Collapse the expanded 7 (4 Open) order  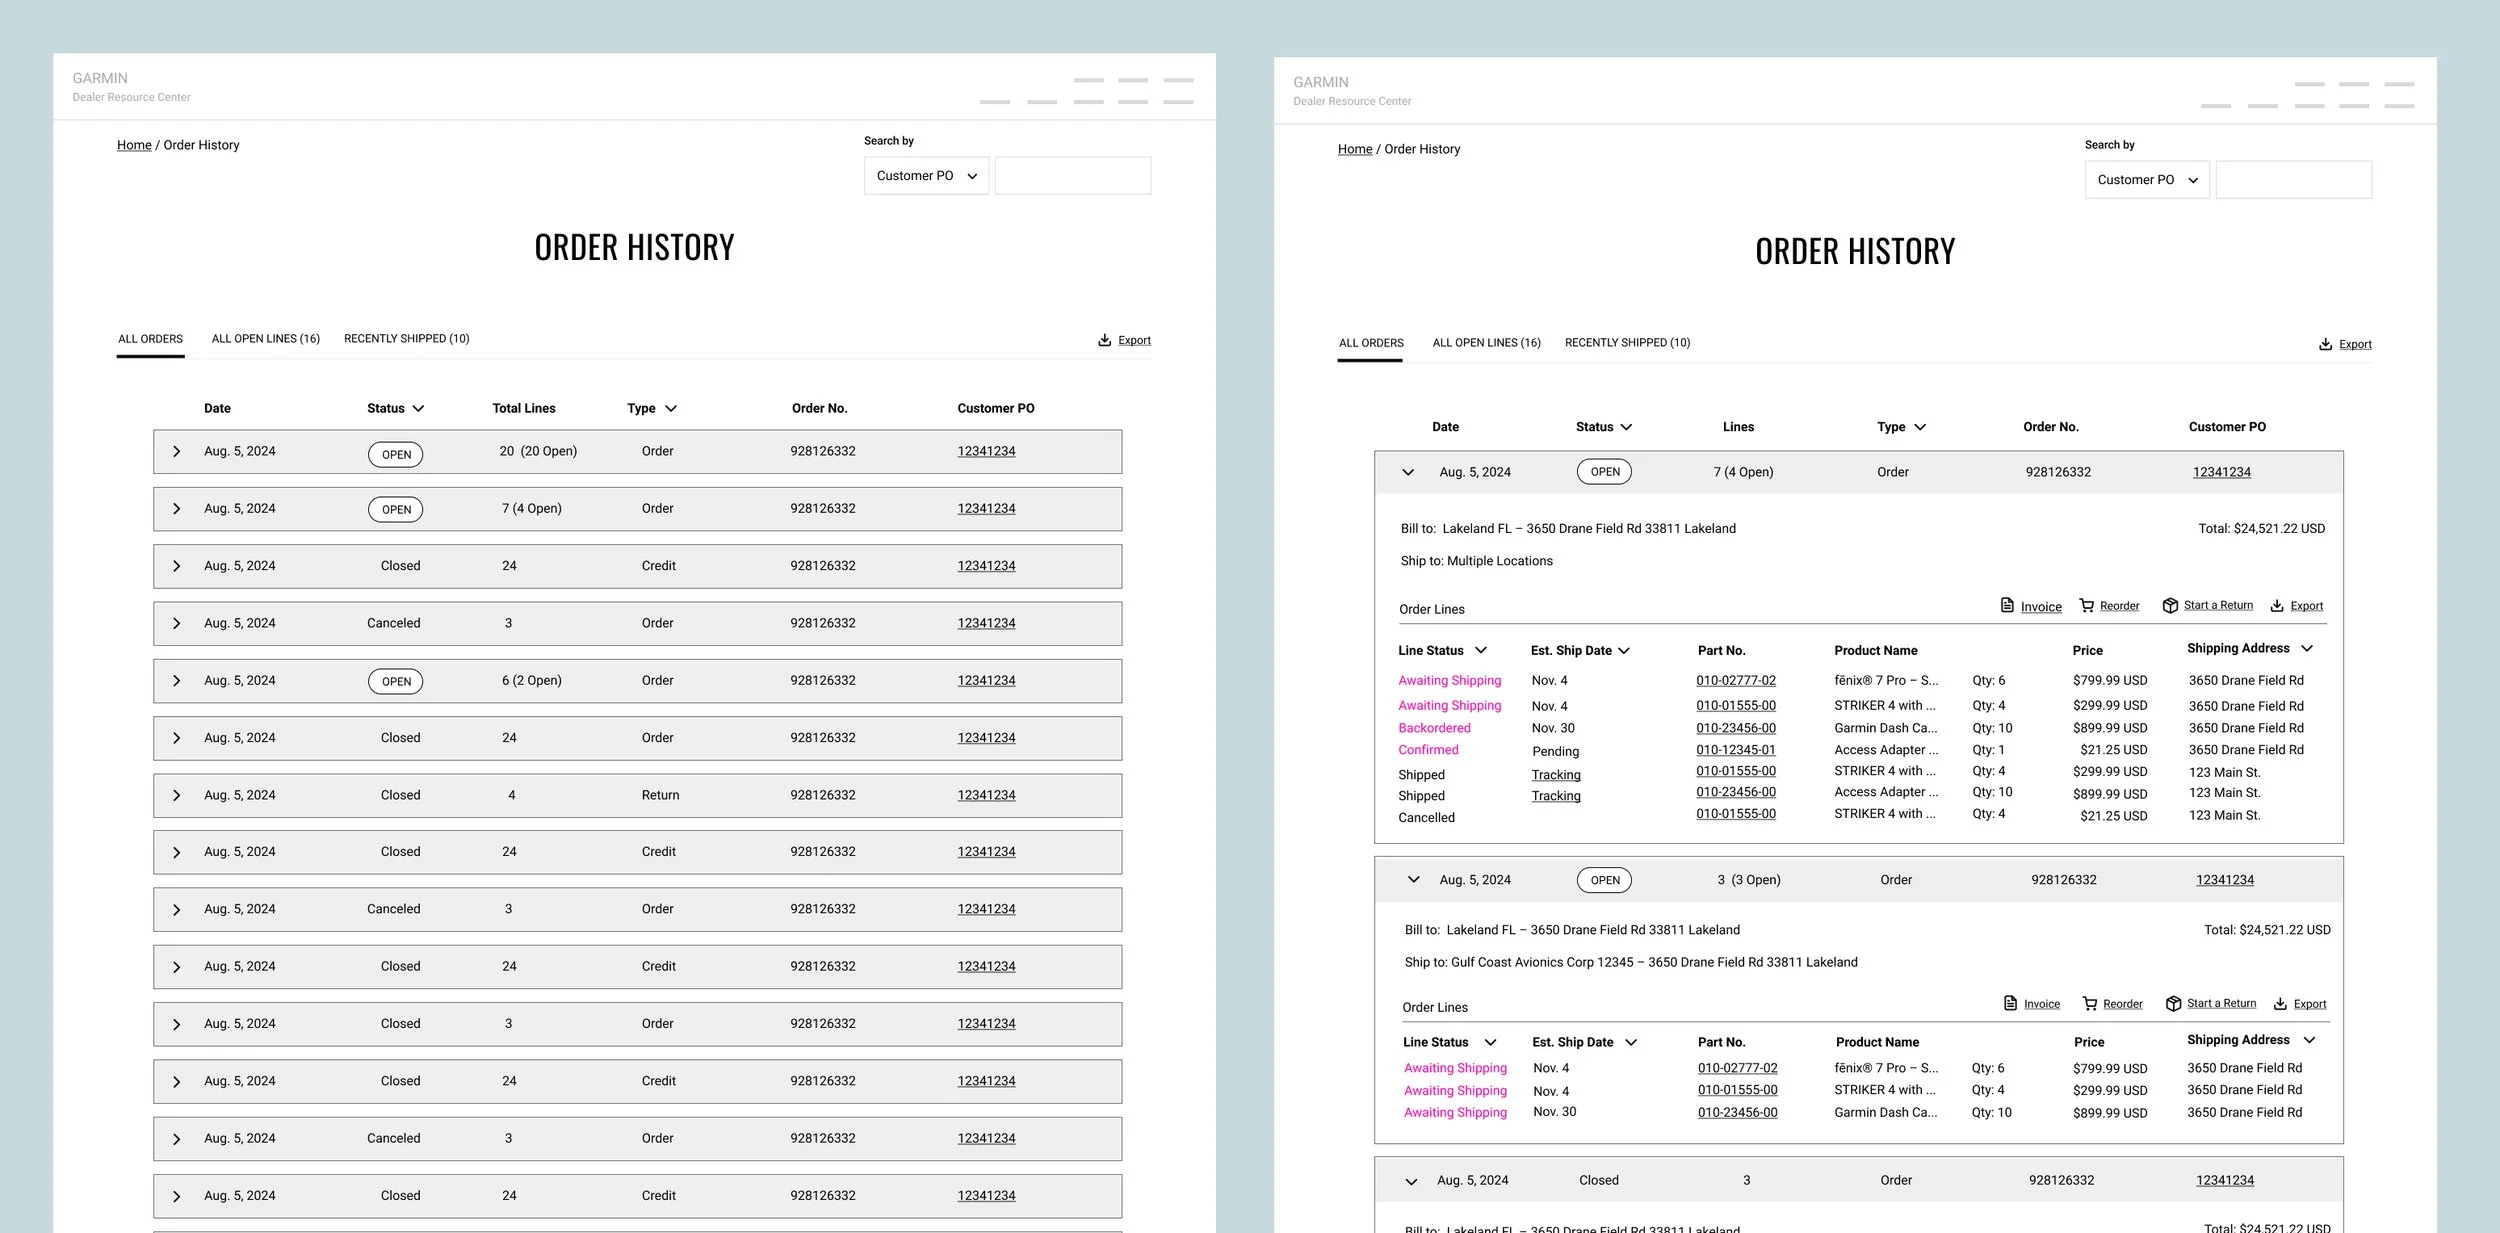pos(1408,472)
